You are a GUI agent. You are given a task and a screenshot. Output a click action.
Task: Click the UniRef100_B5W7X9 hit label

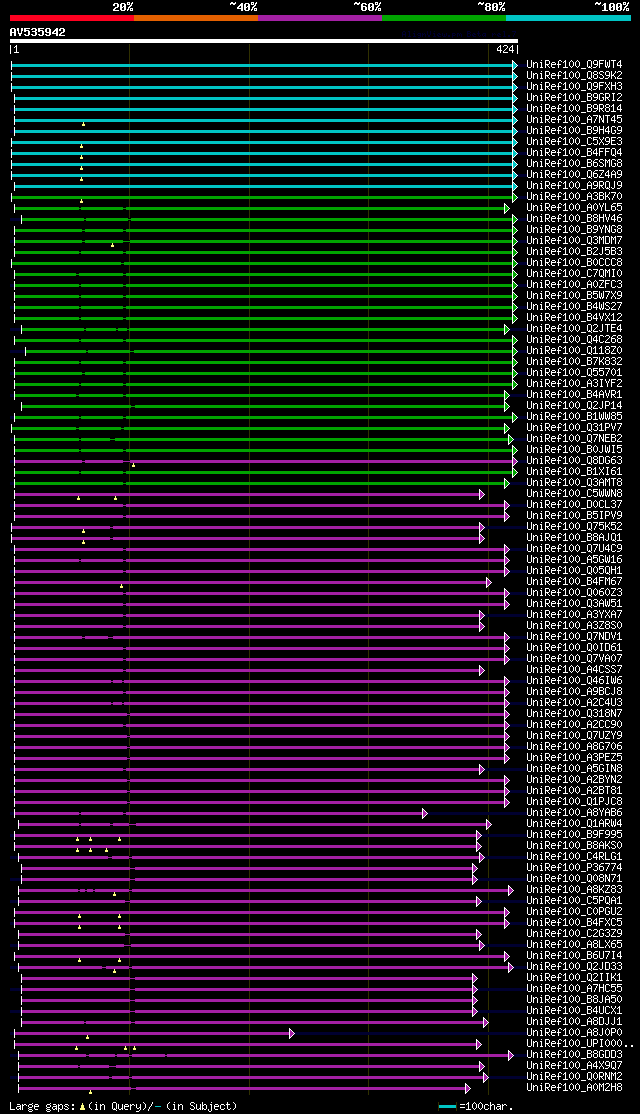tap(575, 296)
